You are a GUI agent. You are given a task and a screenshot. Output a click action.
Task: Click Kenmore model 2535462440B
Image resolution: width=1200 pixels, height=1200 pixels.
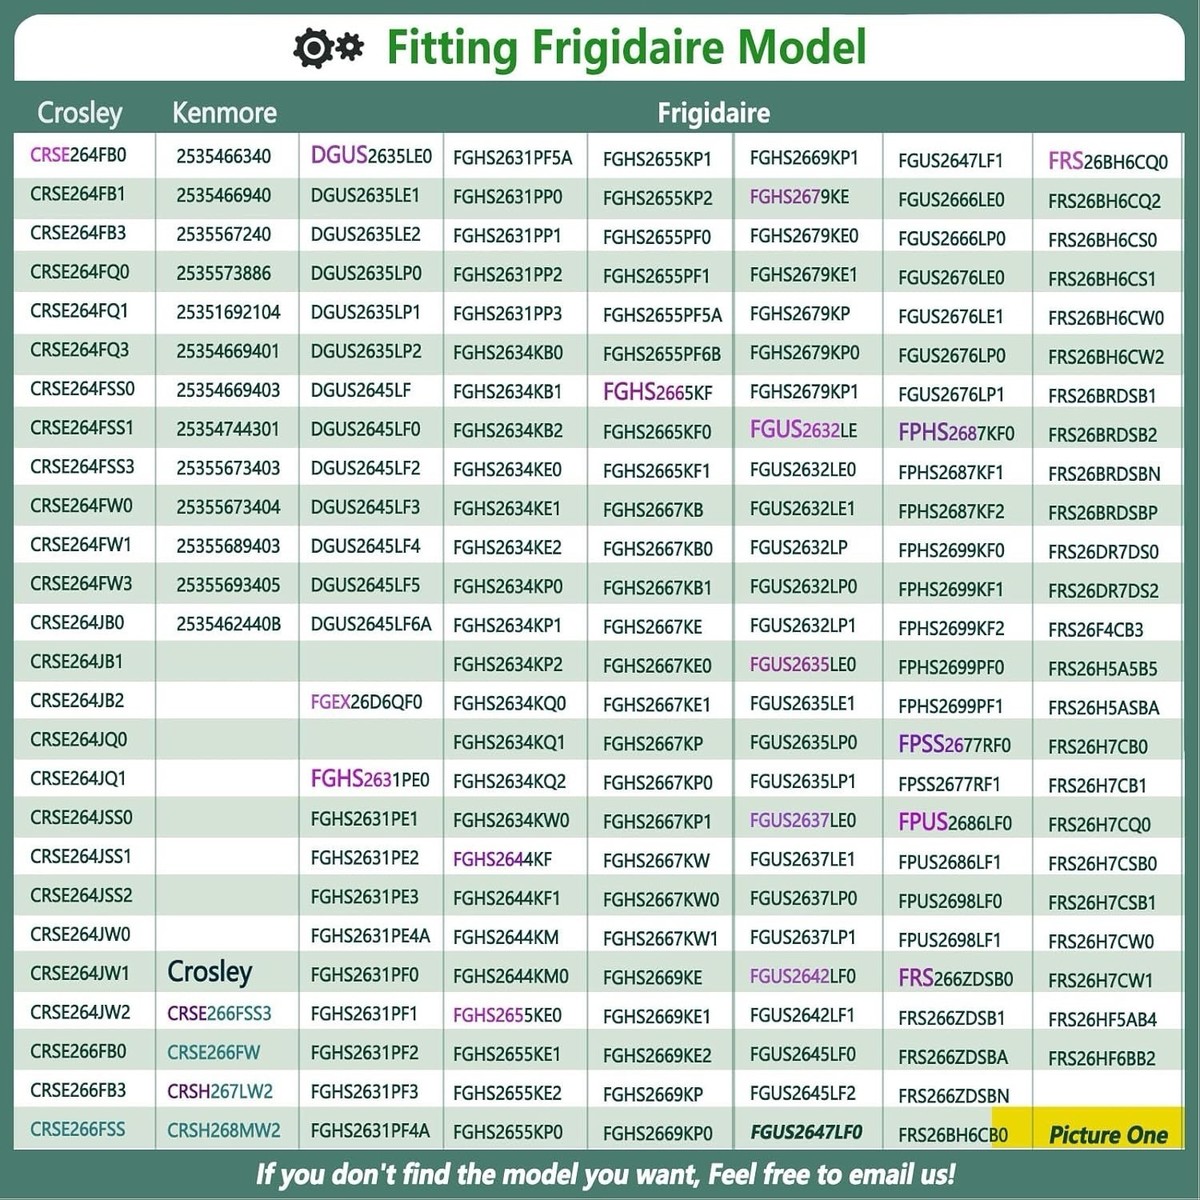(x=228, y=624)
